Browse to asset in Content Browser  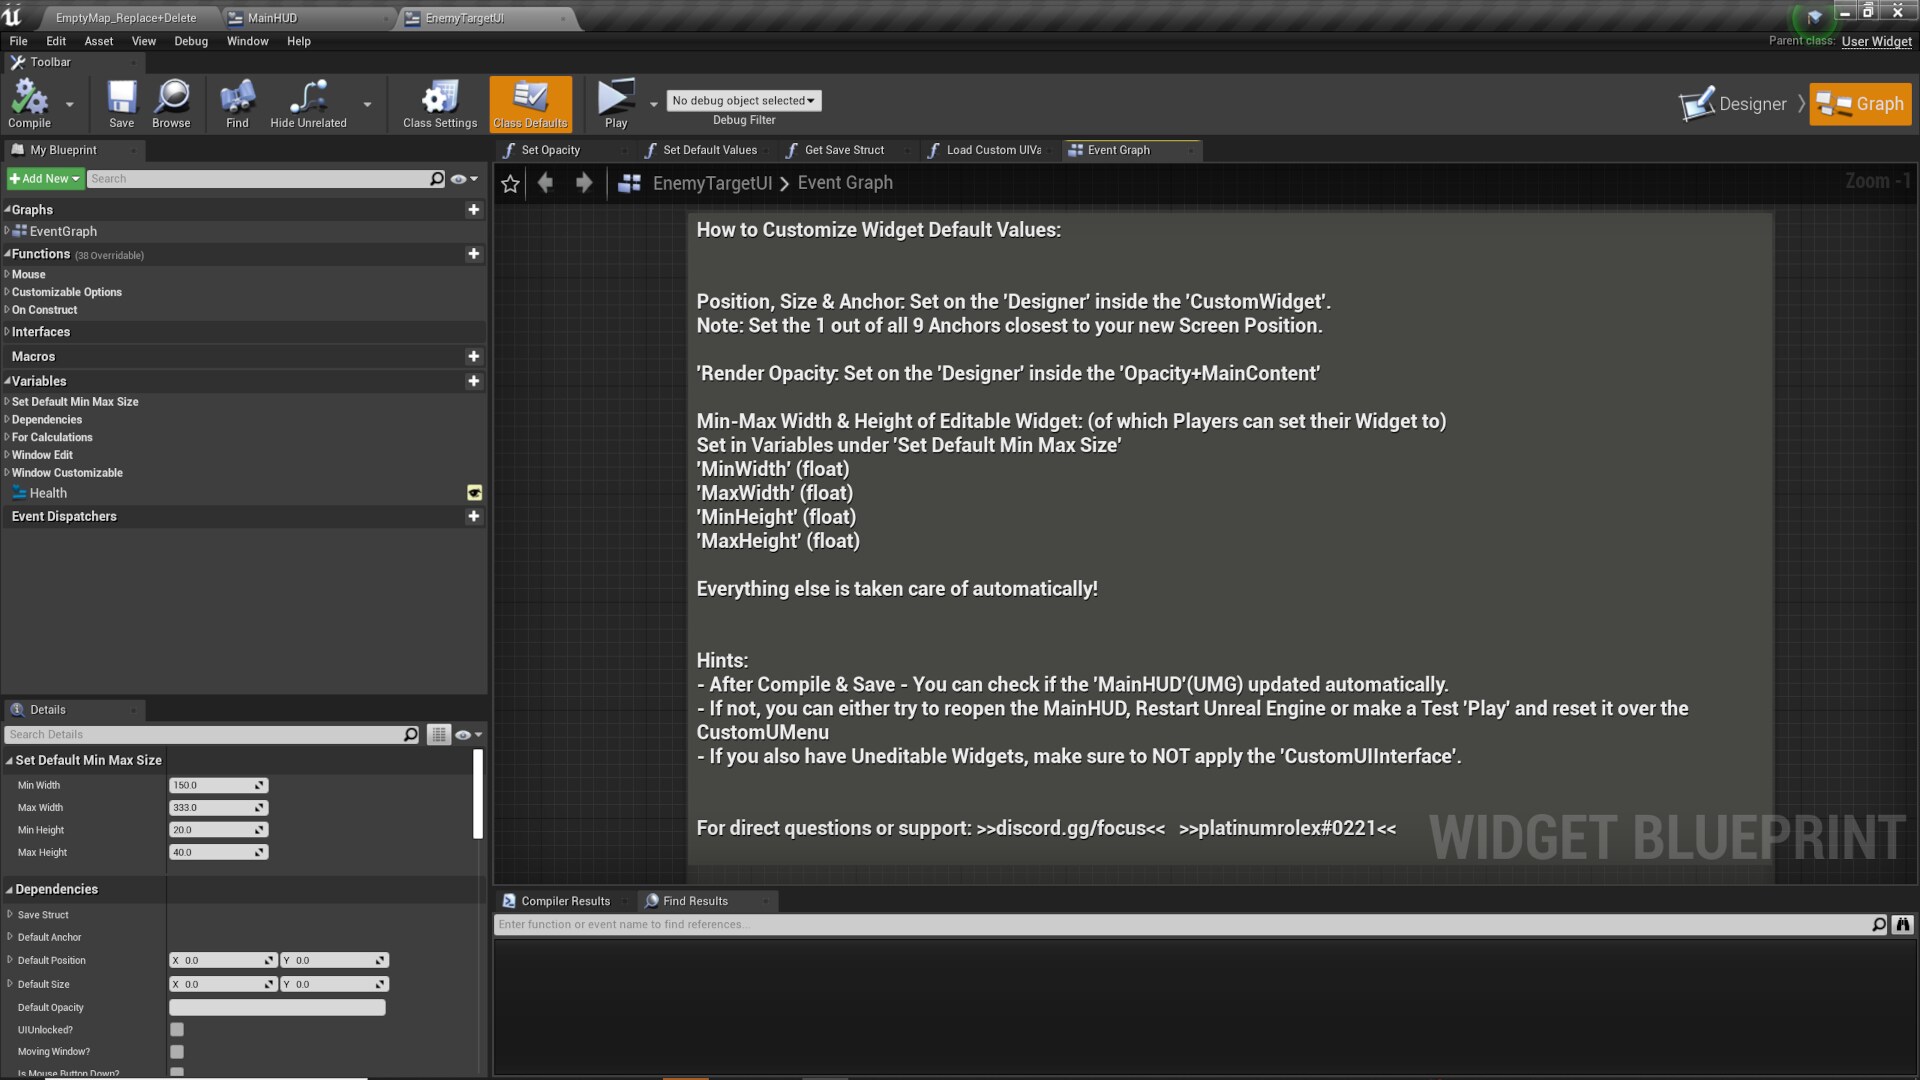[x=171, y=104]
